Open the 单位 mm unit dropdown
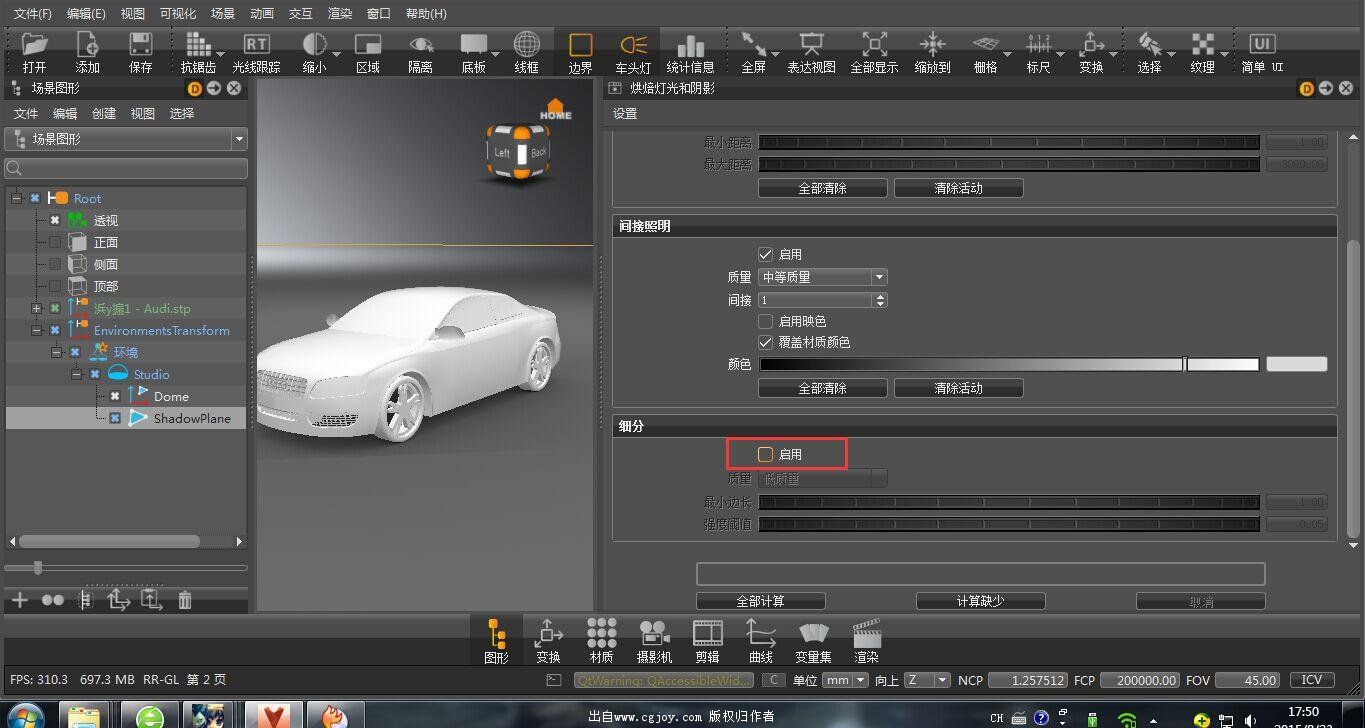The image size is (1365, 728). (846, 680)
